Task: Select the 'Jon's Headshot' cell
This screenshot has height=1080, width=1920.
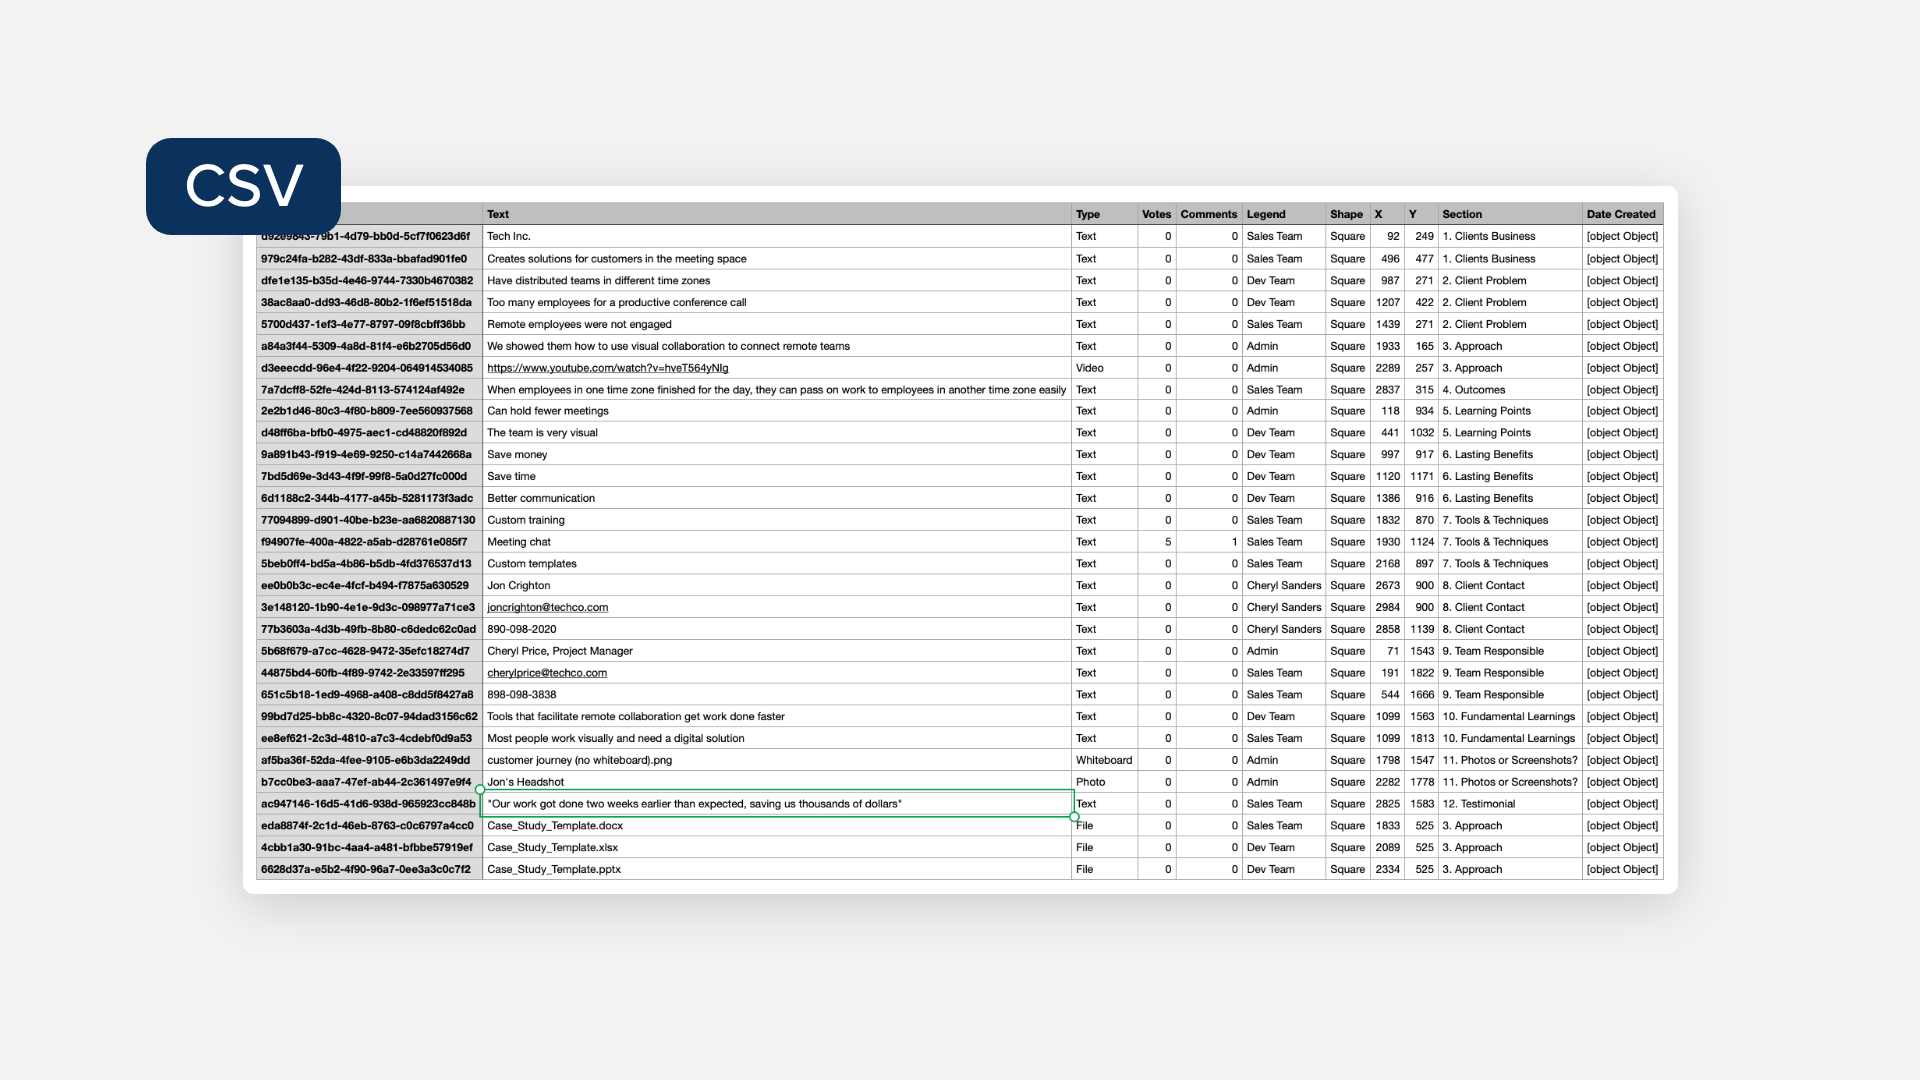Action: tap(777, 783)
